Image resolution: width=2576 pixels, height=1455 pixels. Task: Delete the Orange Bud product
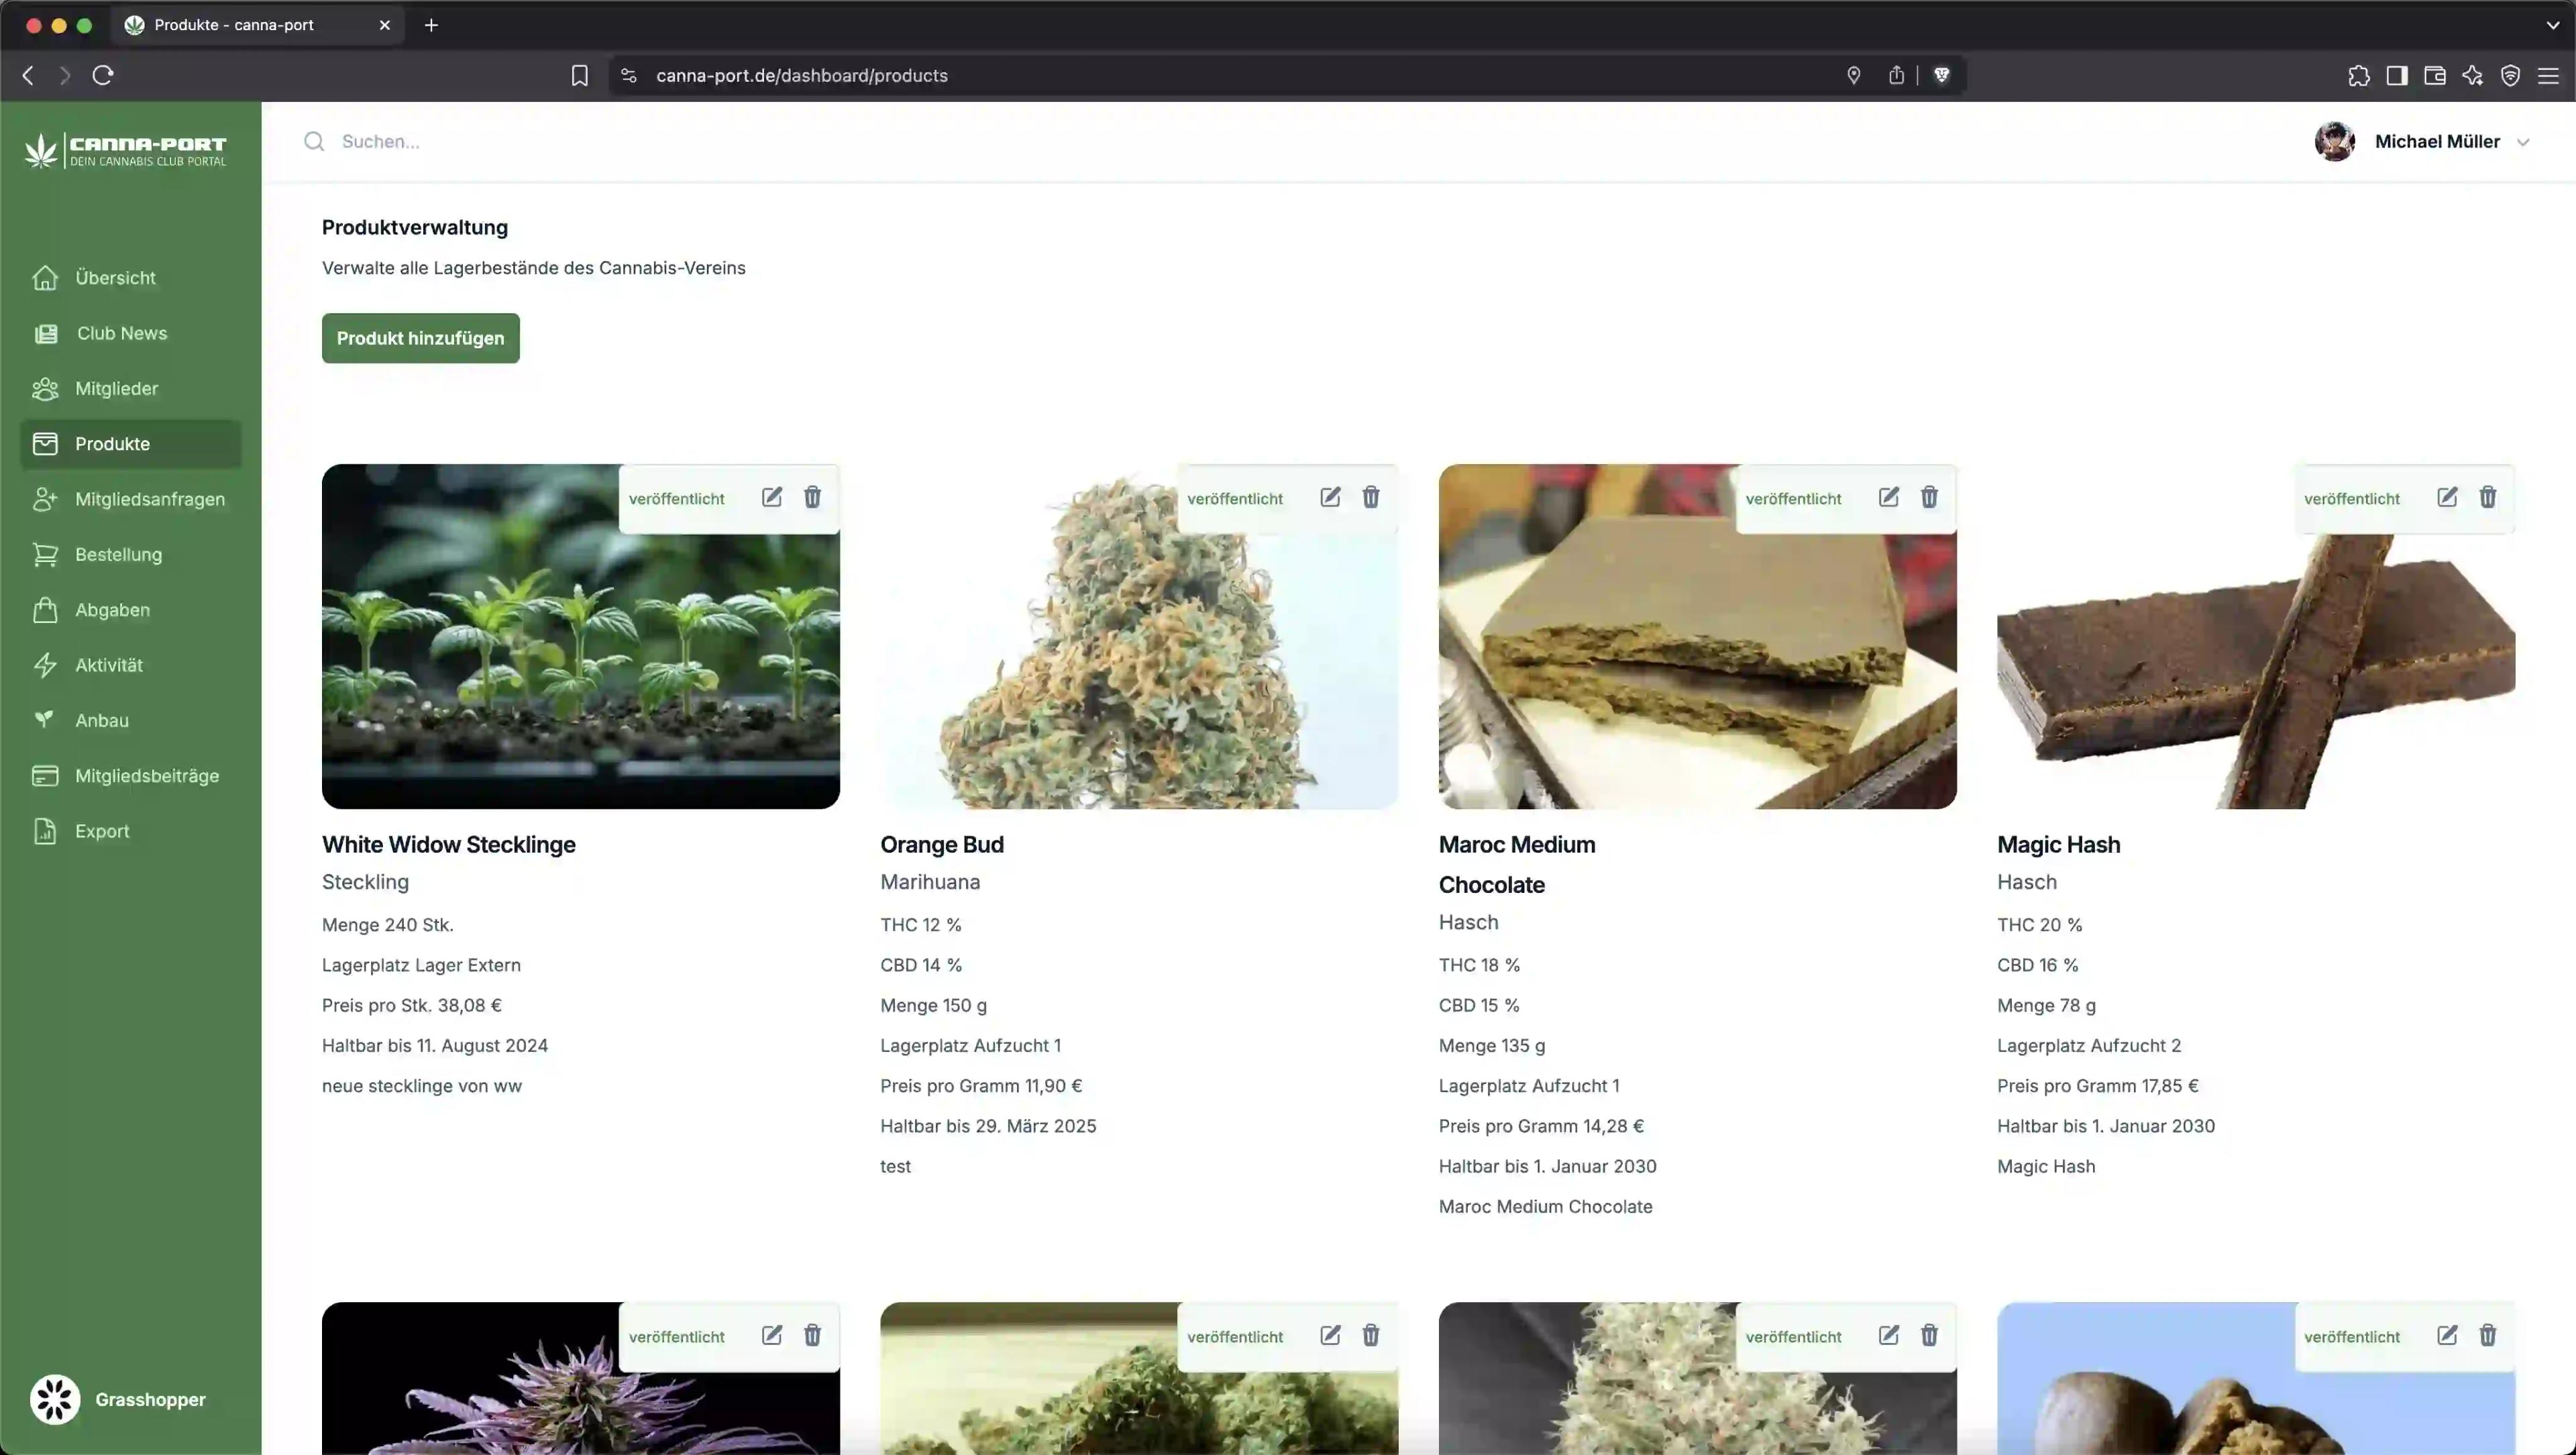coord(1371,497)
